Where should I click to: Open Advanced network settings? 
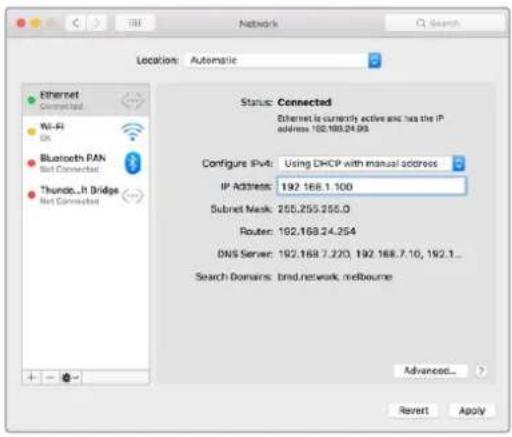pos(430,370)
